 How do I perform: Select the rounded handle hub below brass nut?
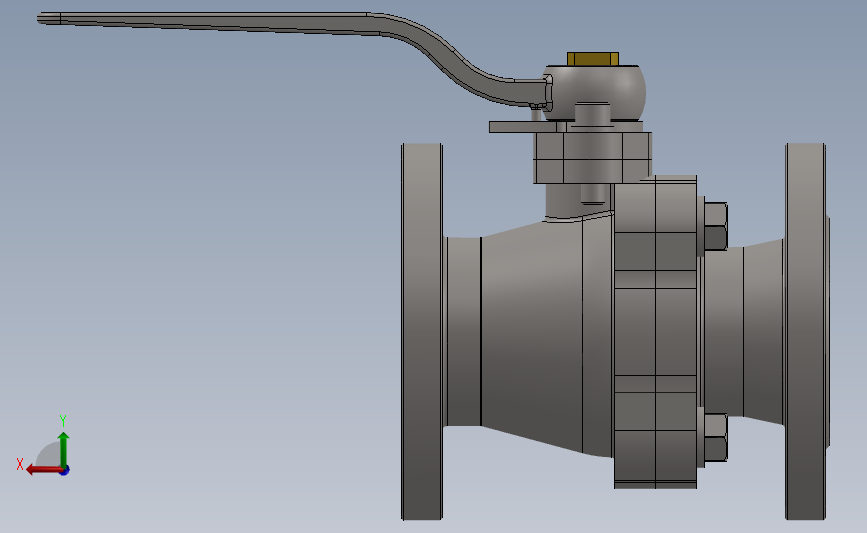(594, 92)
